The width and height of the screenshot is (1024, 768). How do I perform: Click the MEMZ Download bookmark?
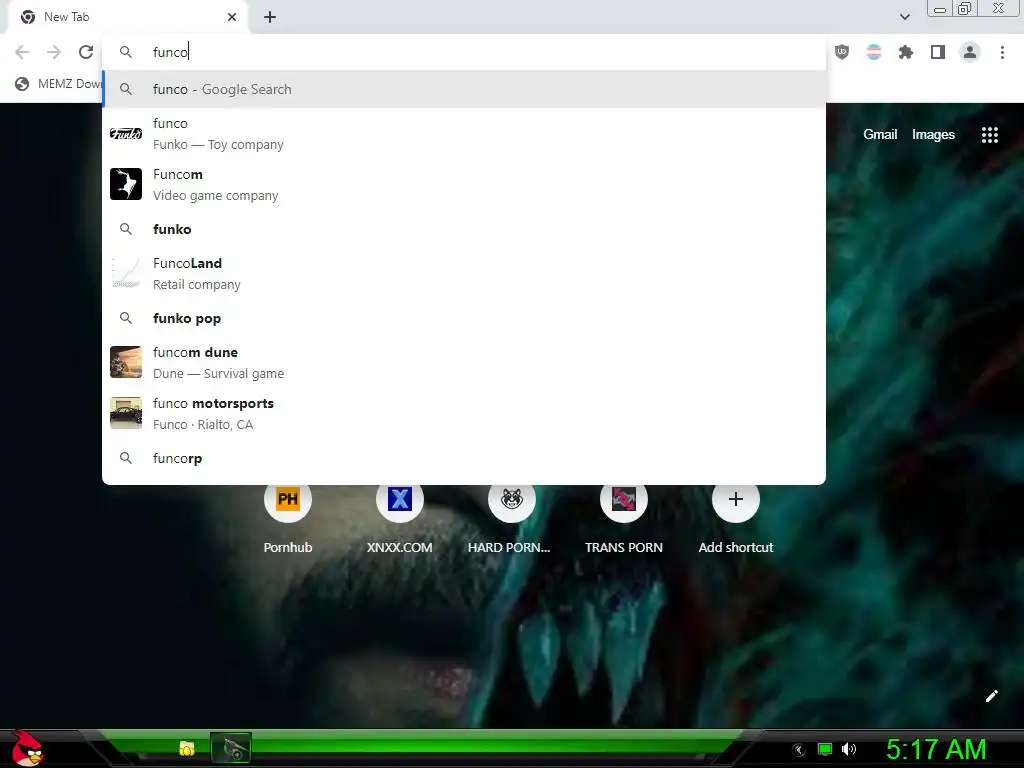click(59, 84)
